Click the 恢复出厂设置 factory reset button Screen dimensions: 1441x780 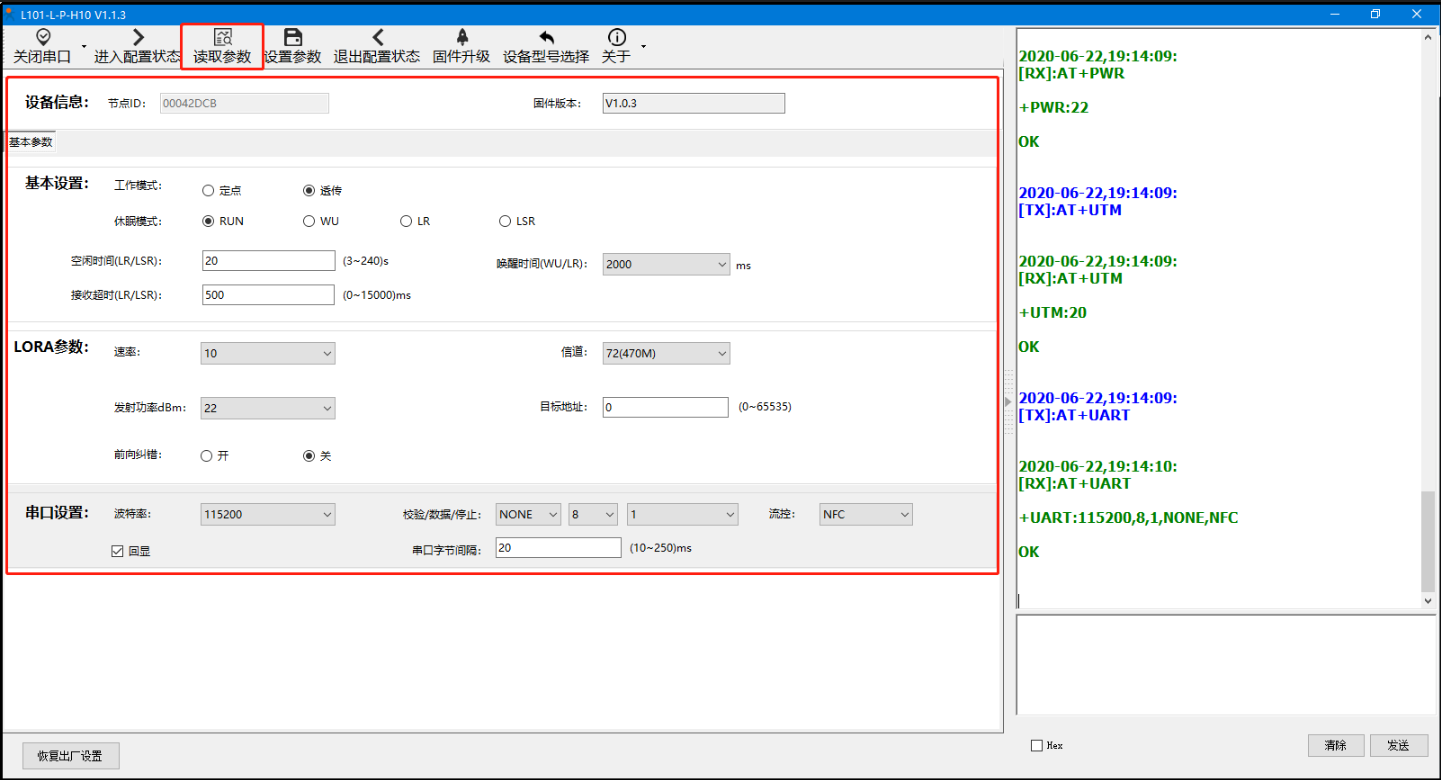[x=70, y=756]
